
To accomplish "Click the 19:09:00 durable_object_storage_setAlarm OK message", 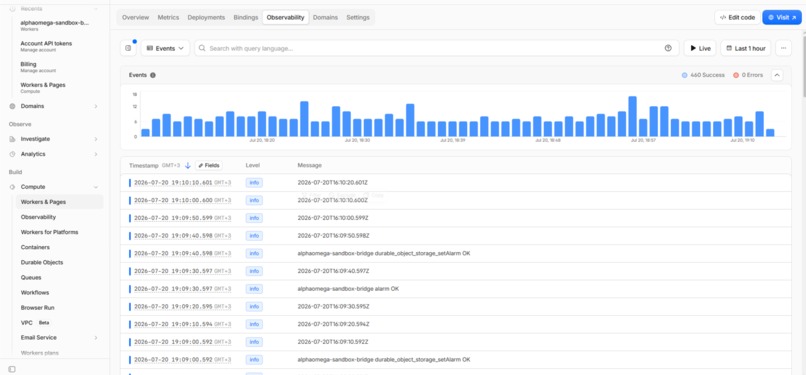I will click(383, 360).
